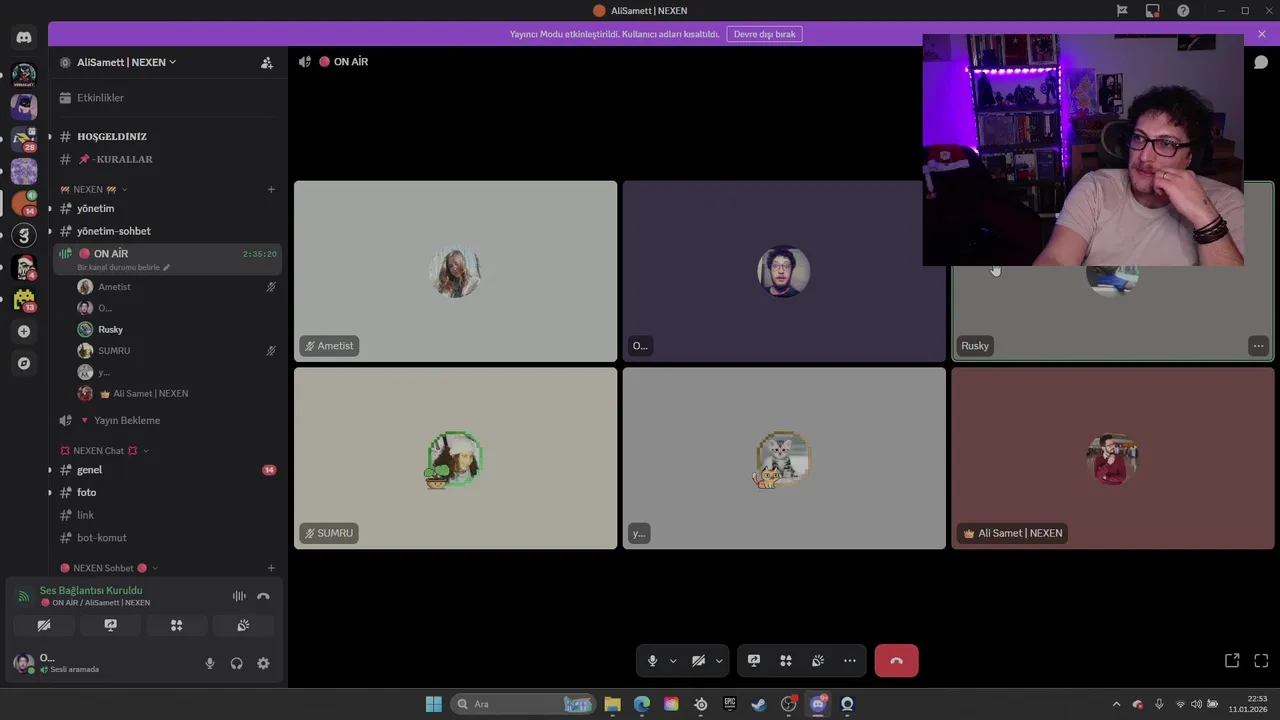Viewport: 1280px width, 720px height.
Task: Show the chat panel bubble icon
Action: pyautogui.click(x=1261, y=62)
